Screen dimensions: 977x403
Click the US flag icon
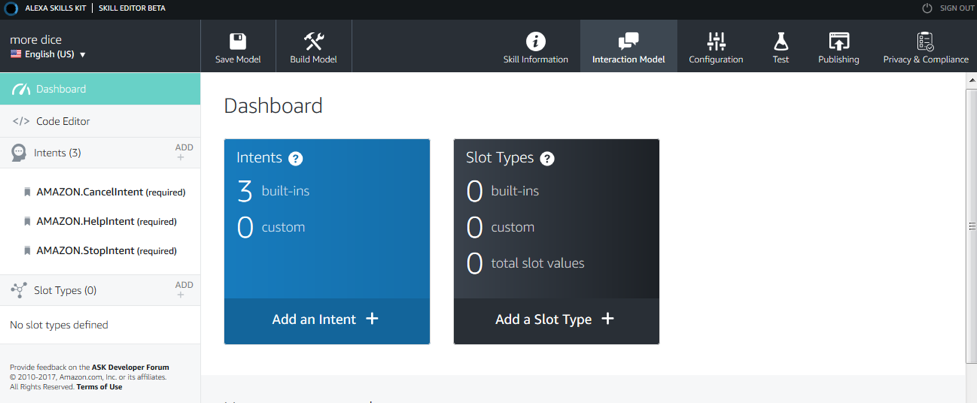[x=16, y=54]
